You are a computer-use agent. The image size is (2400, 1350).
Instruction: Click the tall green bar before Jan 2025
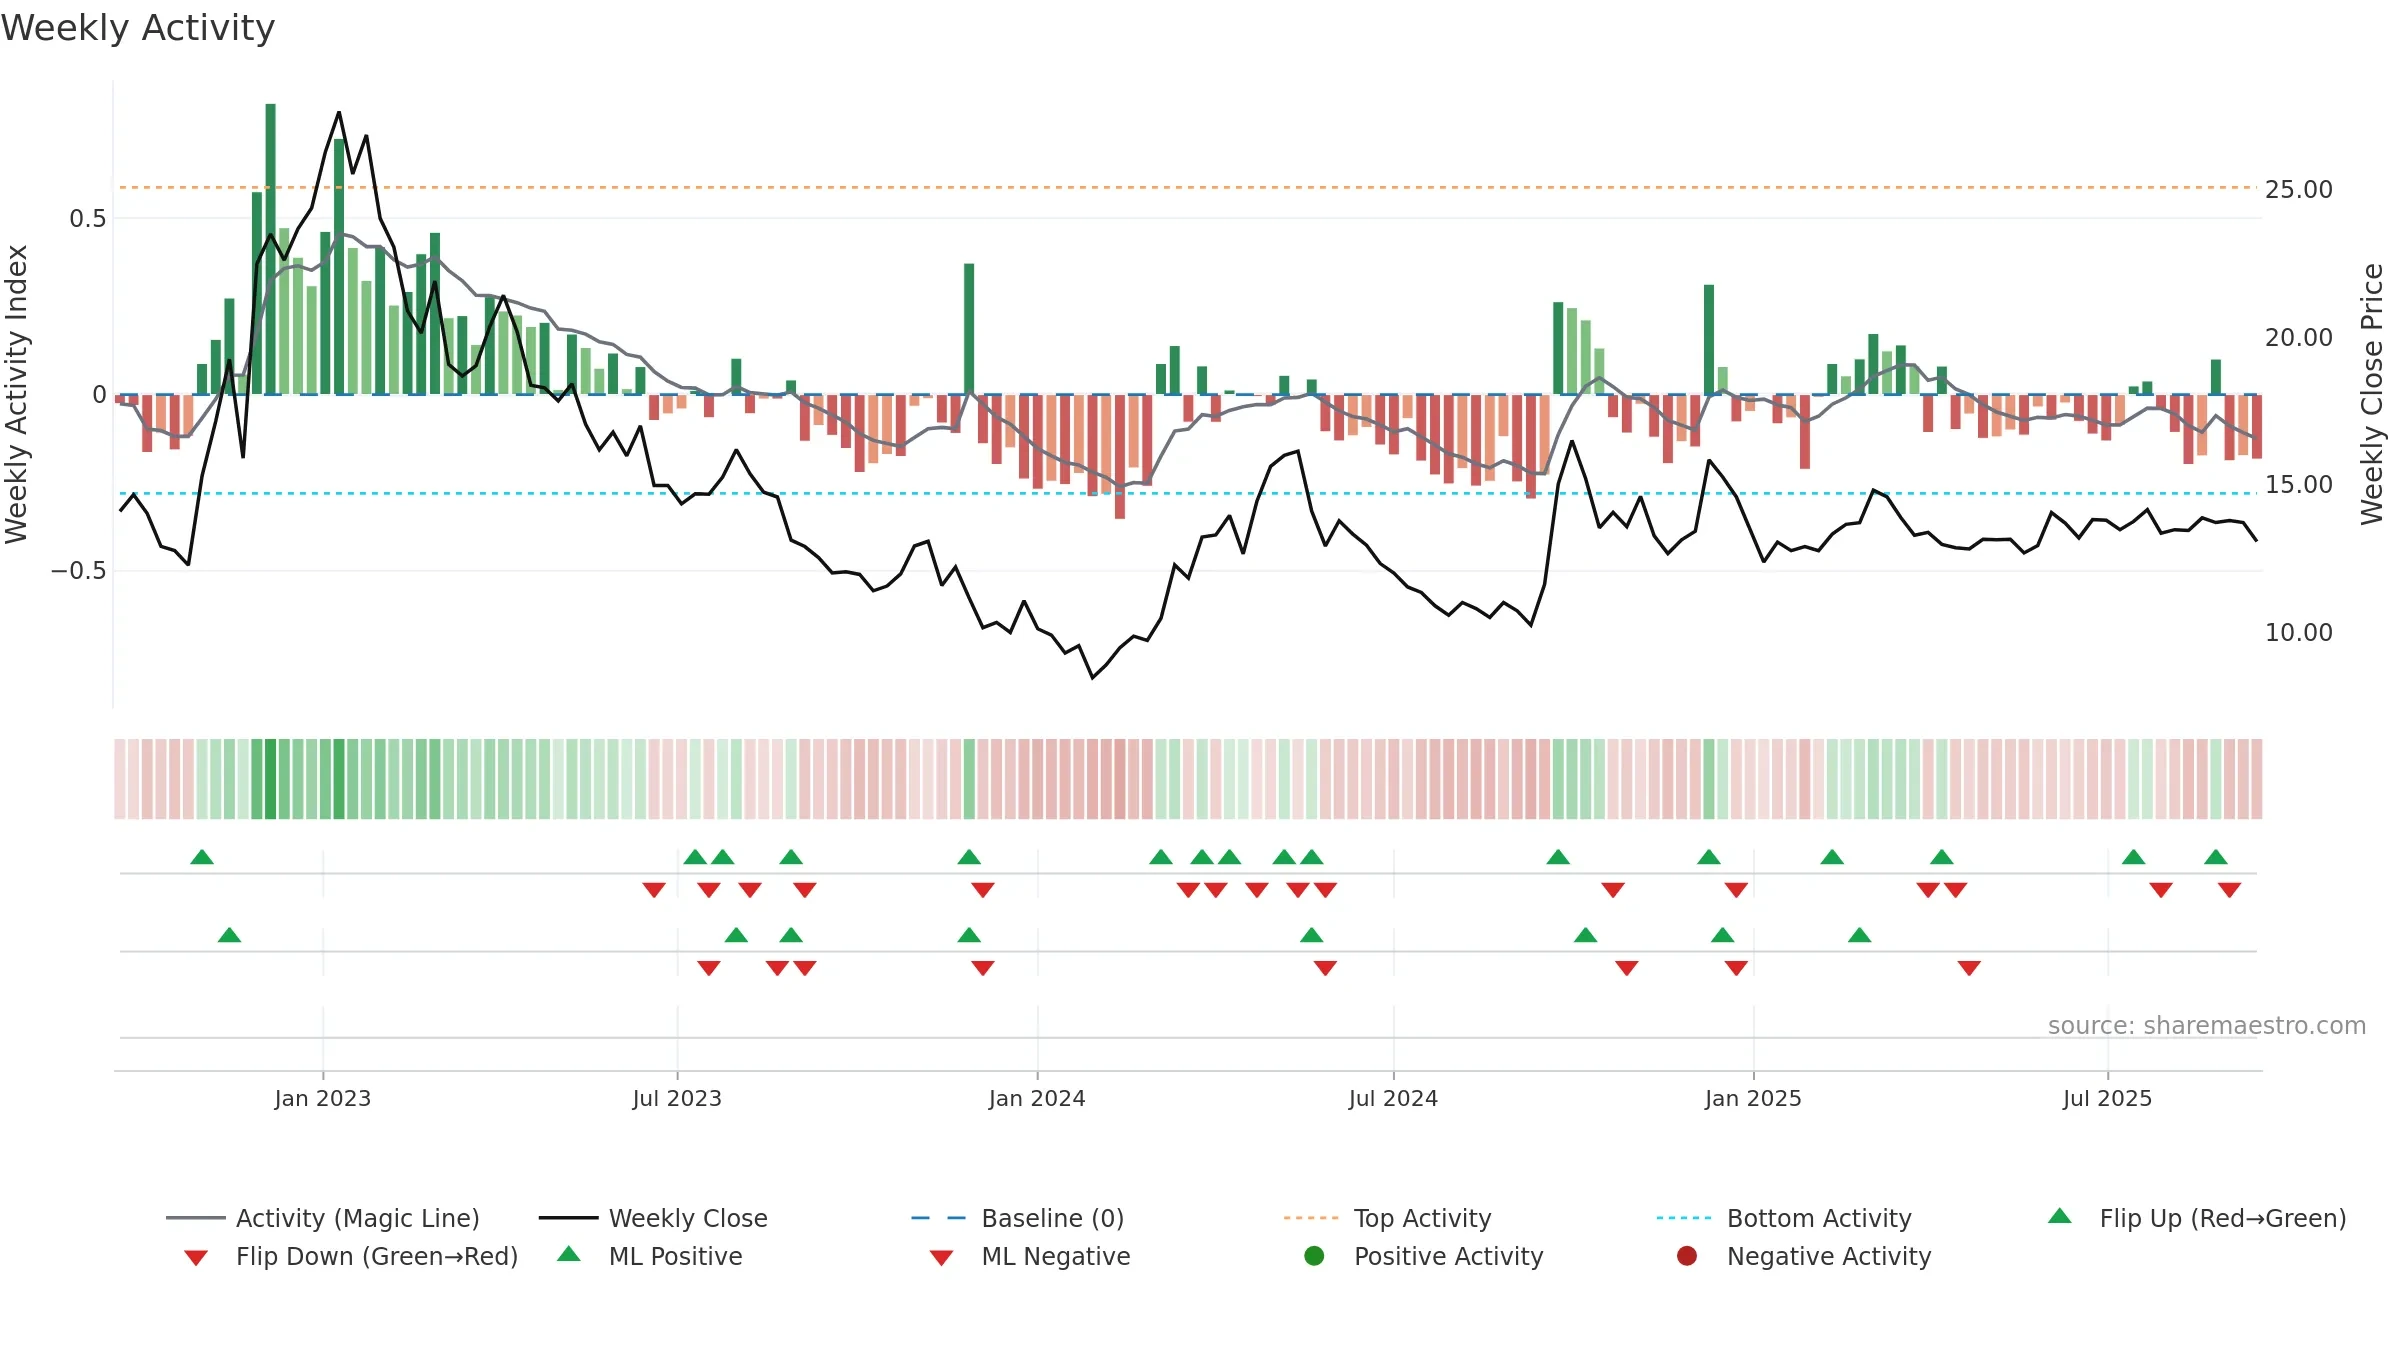tap(1709, 340)
